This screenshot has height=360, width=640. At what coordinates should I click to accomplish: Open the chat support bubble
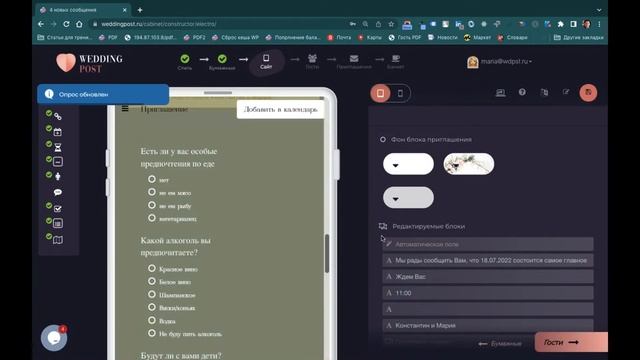54,338
